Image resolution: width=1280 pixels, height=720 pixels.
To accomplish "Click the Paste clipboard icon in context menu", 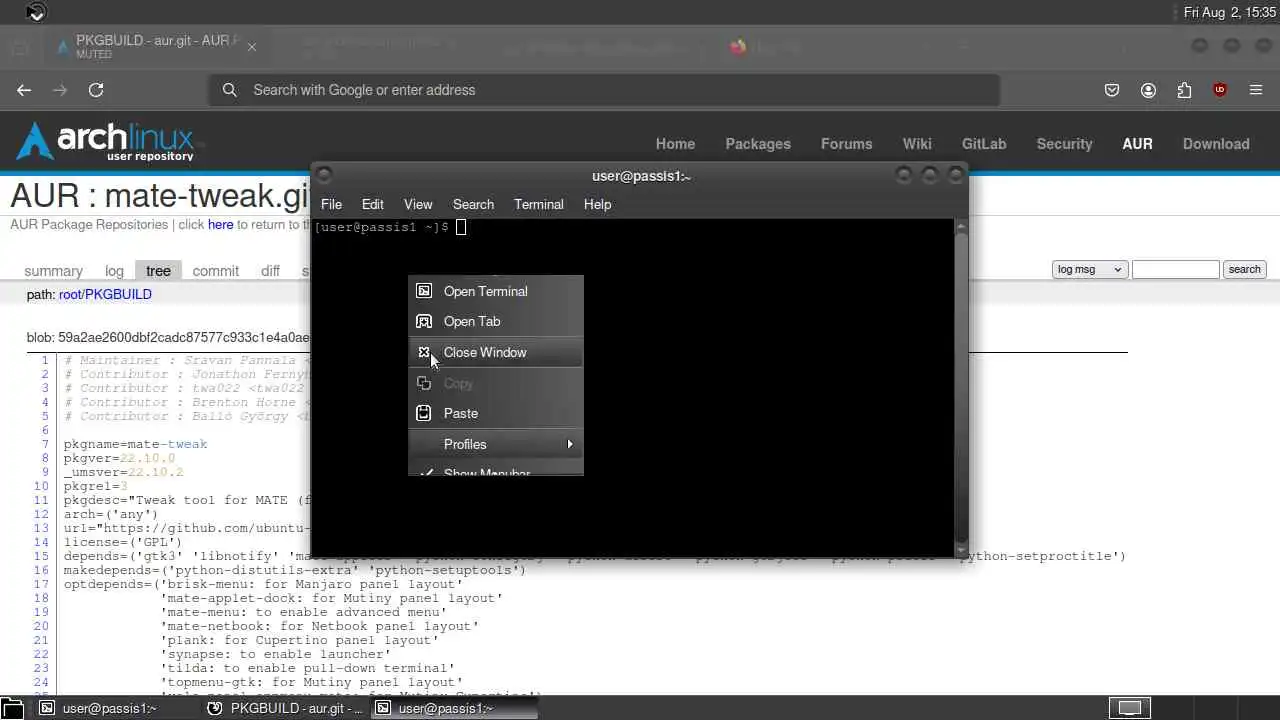I will [424, 413].
